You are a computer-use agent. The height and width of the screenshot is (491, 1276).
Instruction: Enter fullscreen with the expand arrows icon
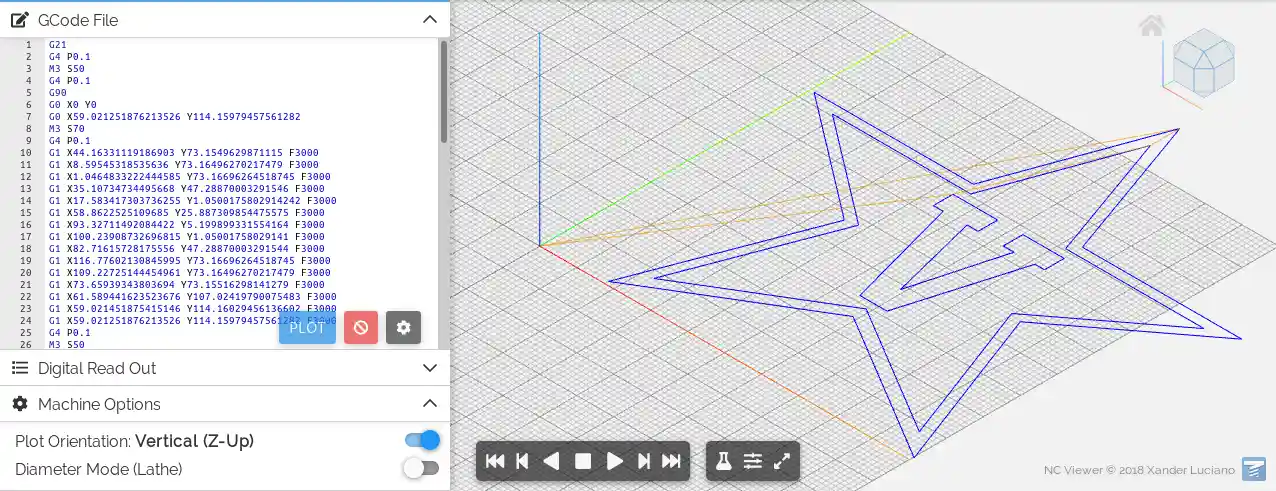pyautogui.click(x=783, y=461)
